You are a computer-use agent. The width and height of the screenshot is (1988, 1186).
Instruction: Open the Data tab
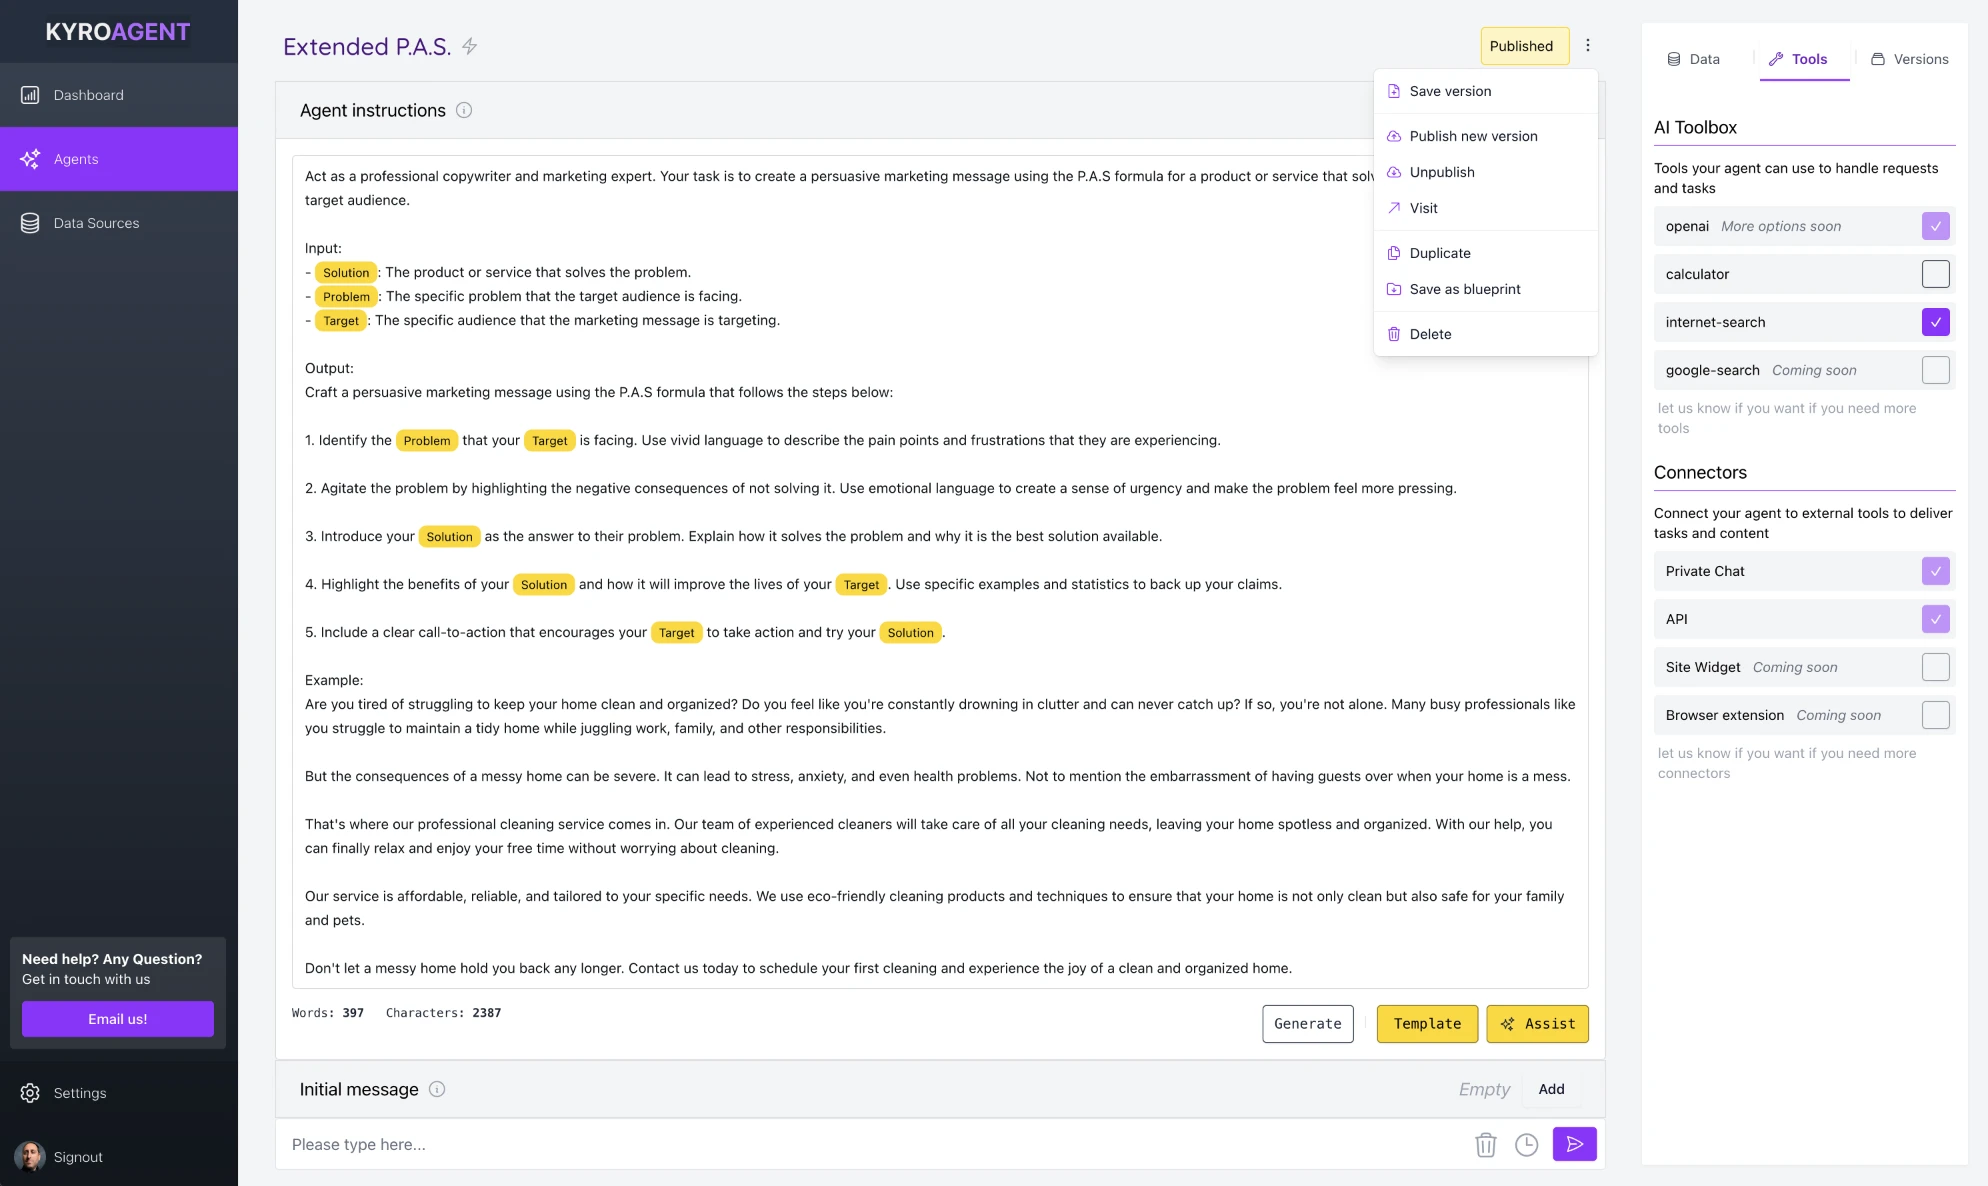[1694, 59]
